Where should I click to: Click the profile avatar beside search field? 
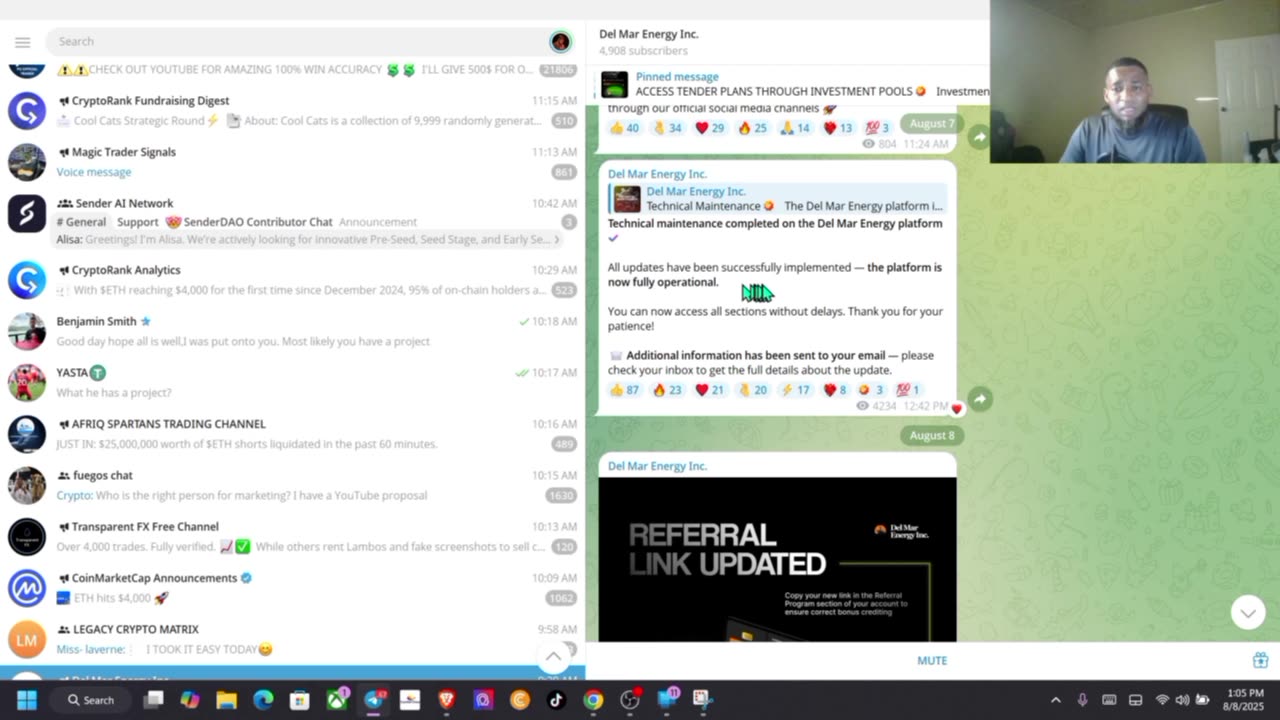coord(560,42)
